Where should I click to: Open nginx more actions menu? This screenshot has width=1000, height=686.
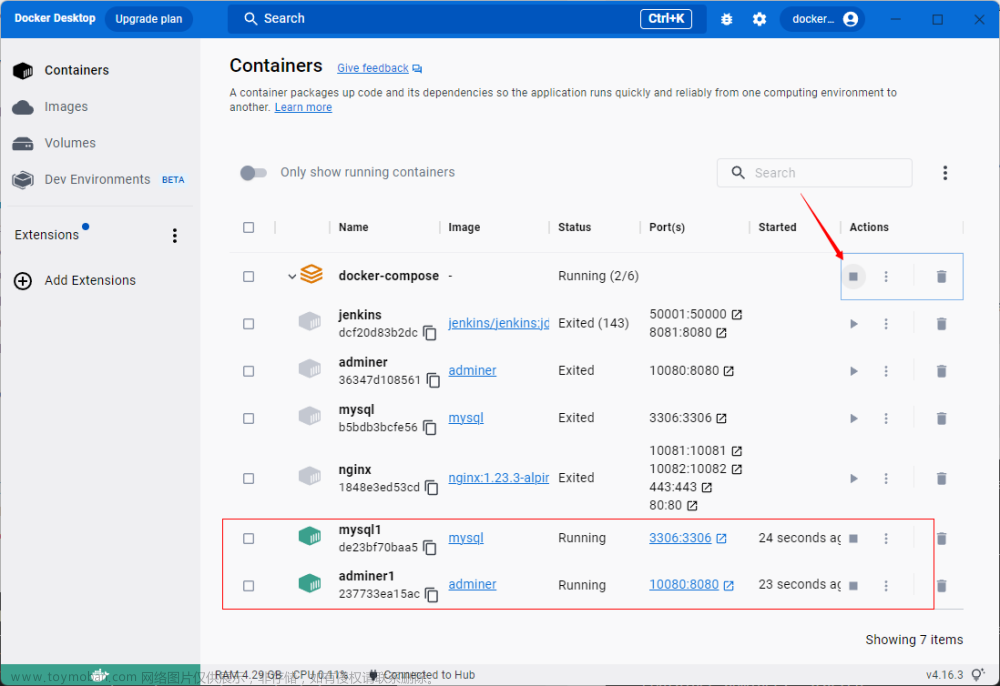(886, 478)
